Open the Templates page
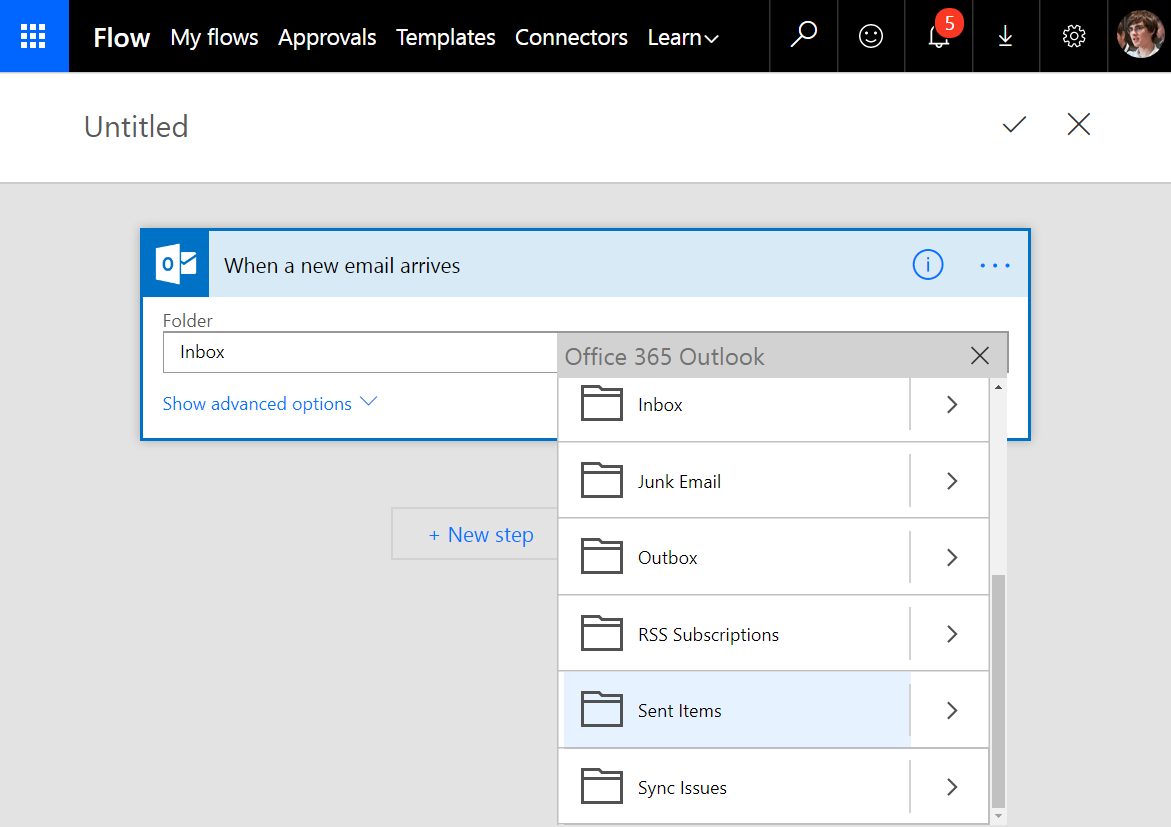This screenshot has width=1171, height=827. [x=445, y=38]
